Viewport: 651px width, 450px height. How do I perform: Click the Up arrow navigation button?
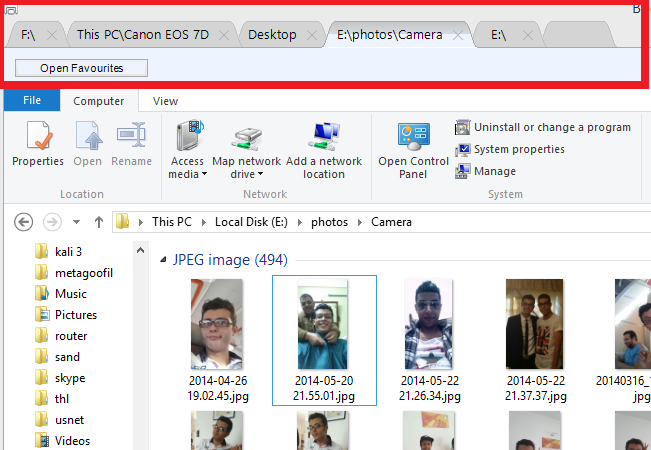point(98,221)
